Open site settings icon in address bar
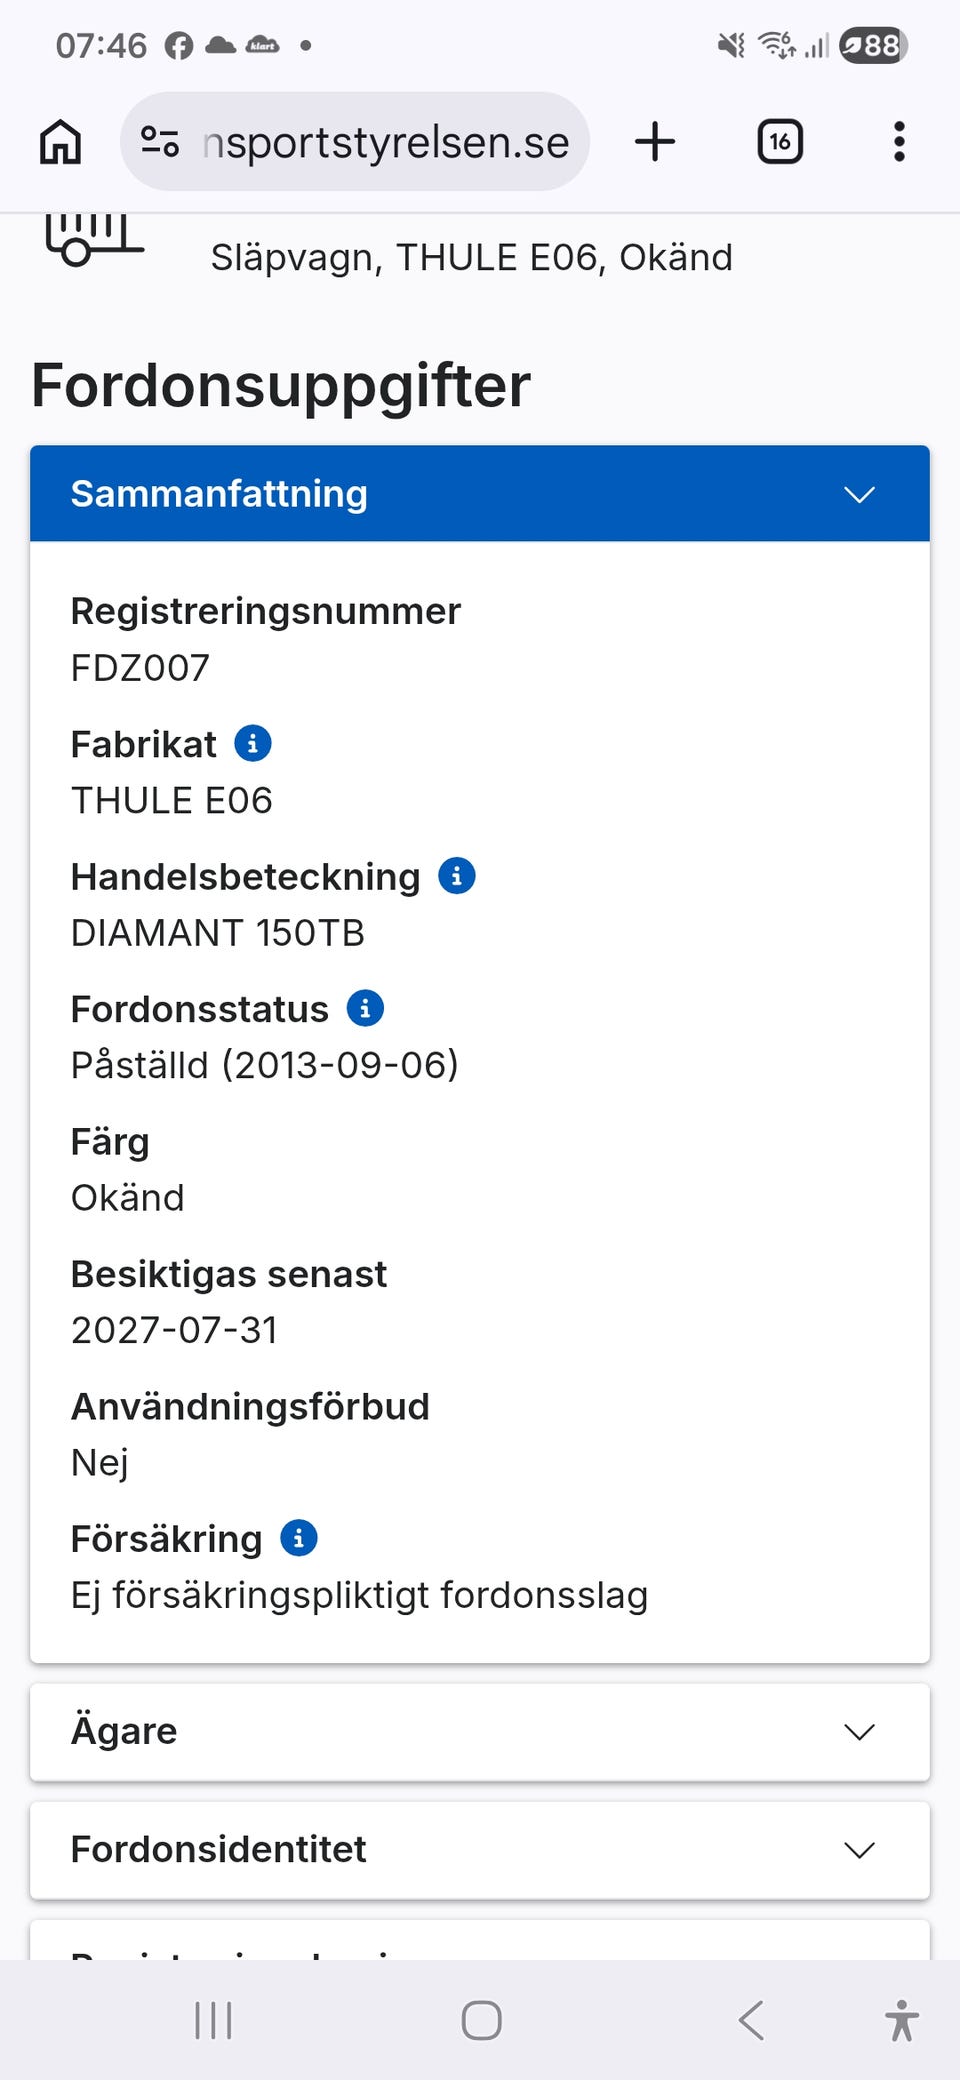960x2080 pixels. (x=160, y=142)
